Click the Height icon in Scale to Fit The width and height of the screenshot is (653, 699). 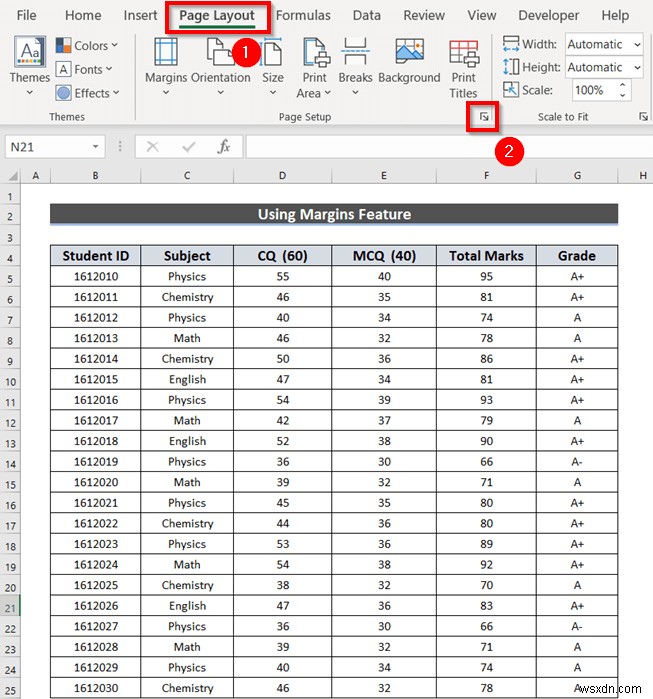[x=510, y=67]
